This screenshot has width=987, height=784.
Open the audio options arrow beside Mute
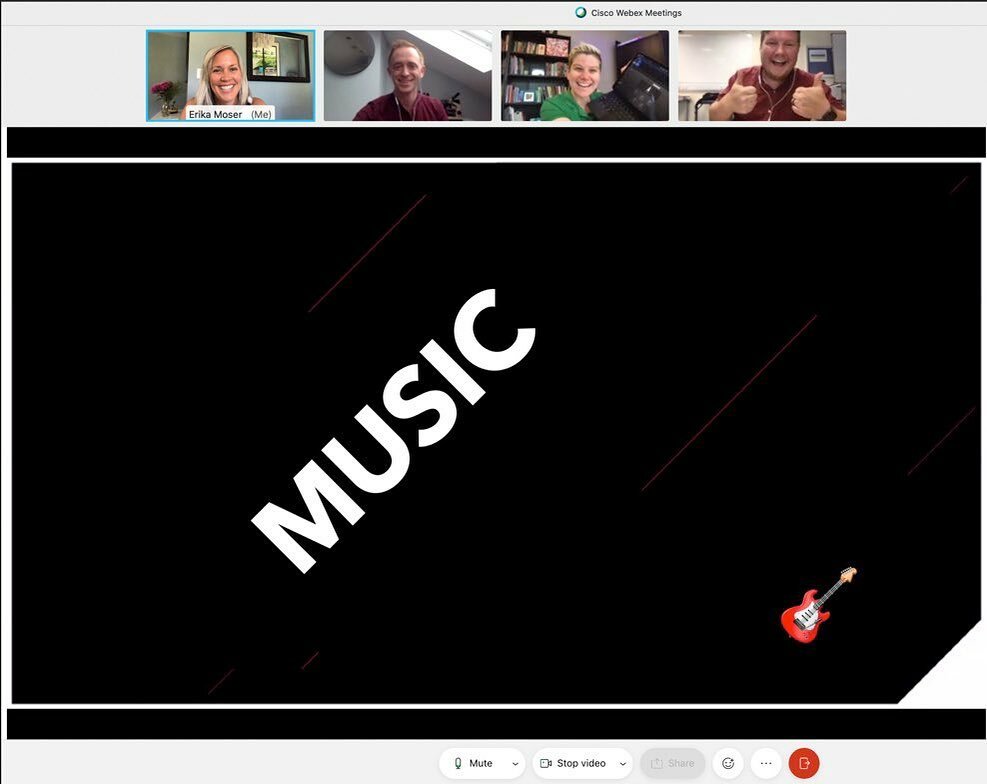516,763
